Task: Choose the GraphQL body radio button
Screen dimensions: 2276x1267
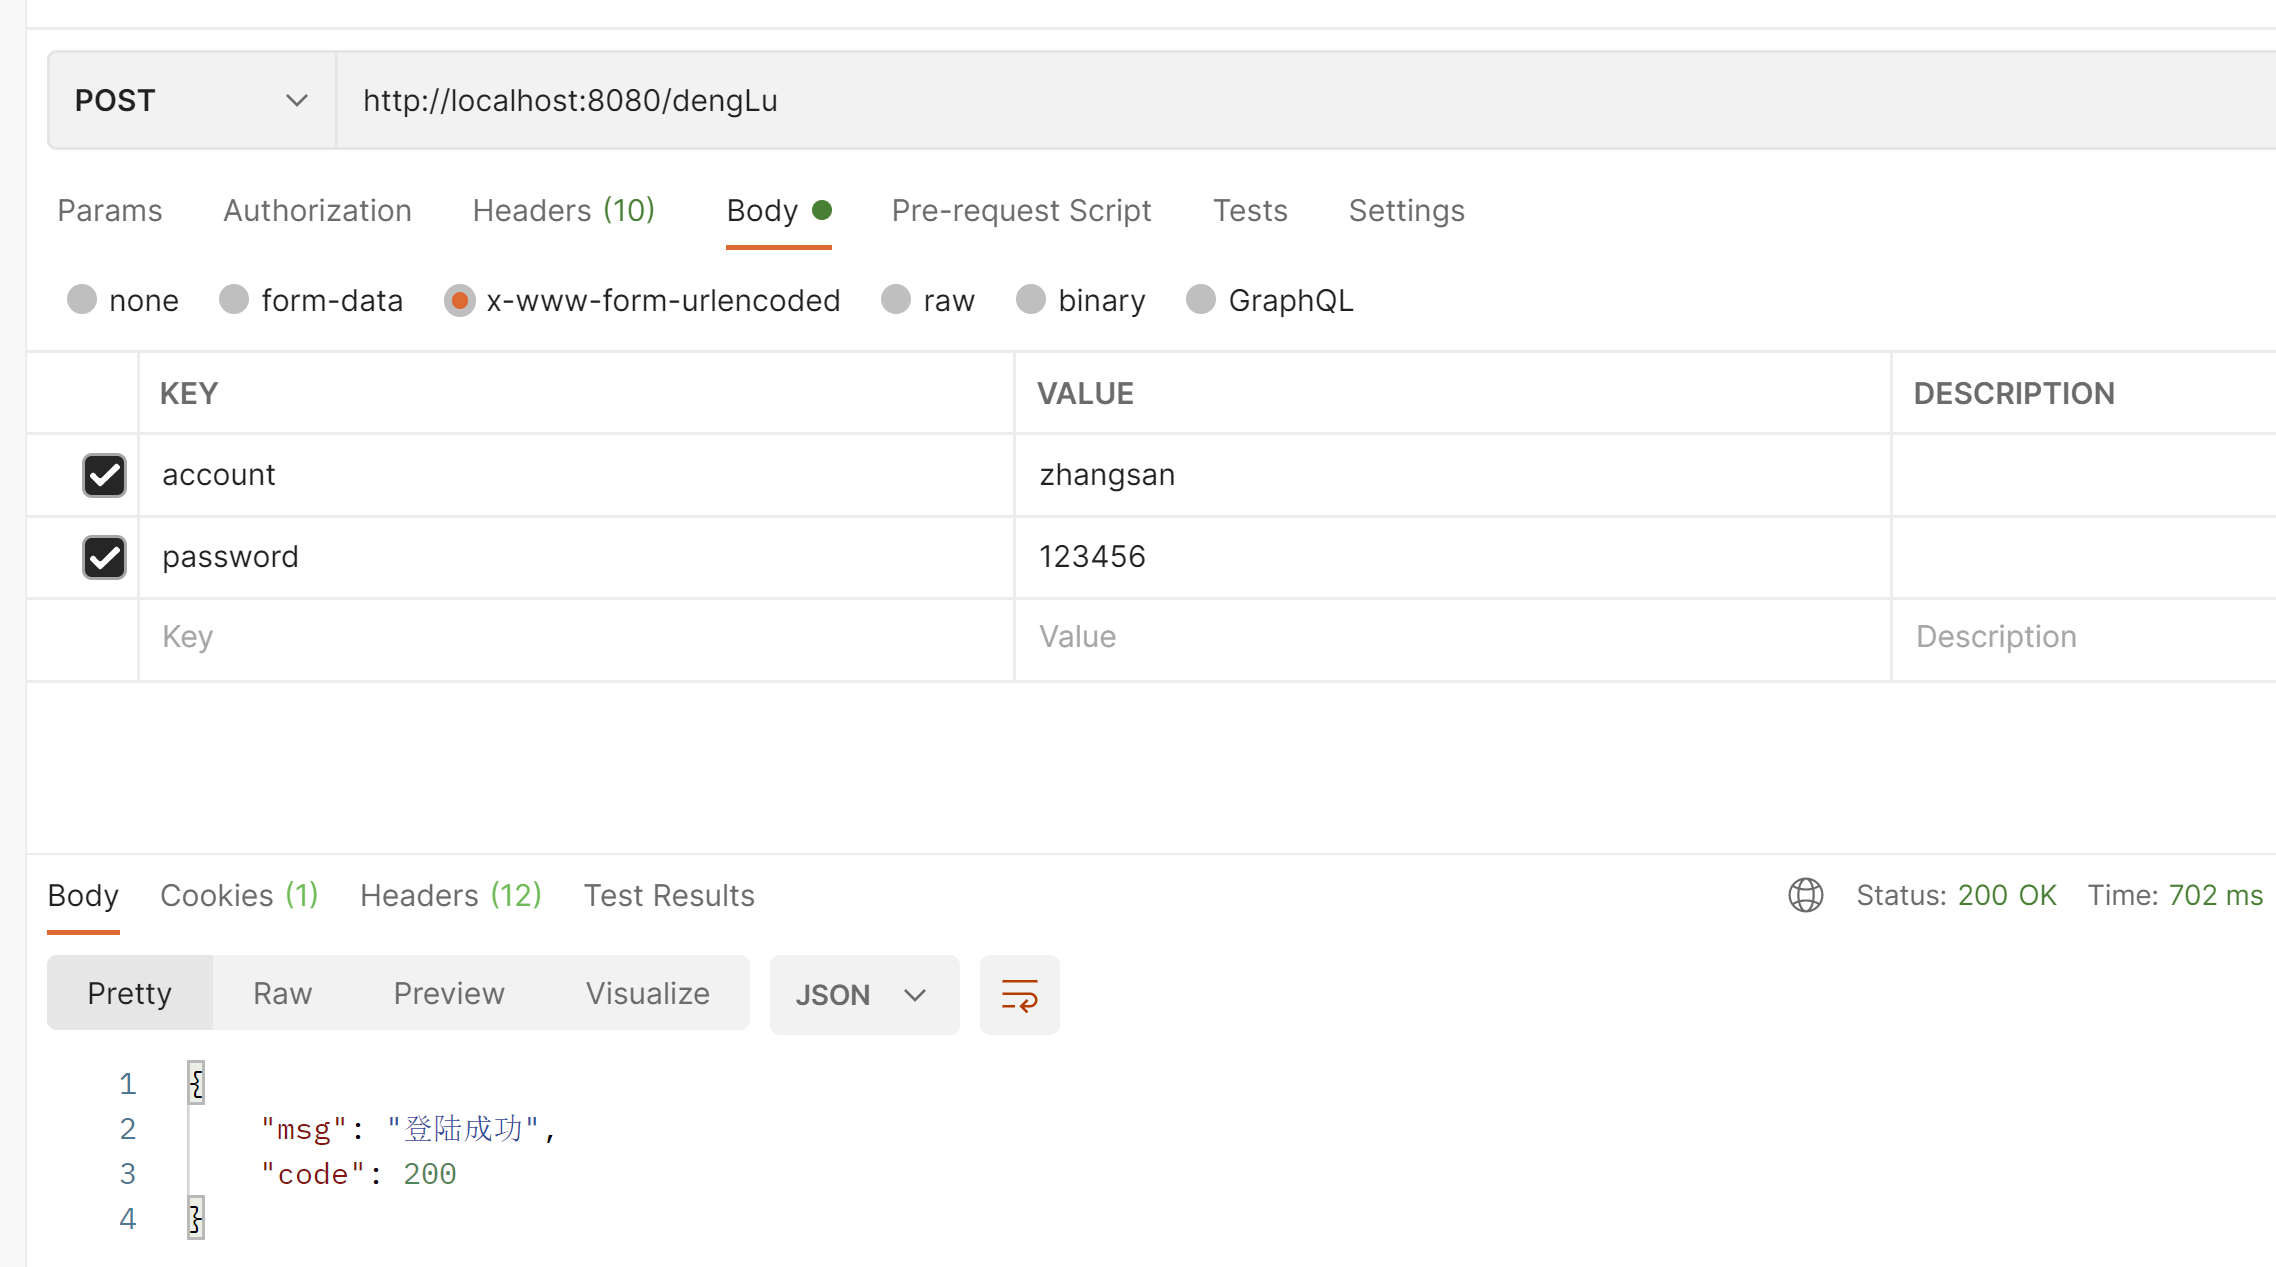Action: [1201, 300]
